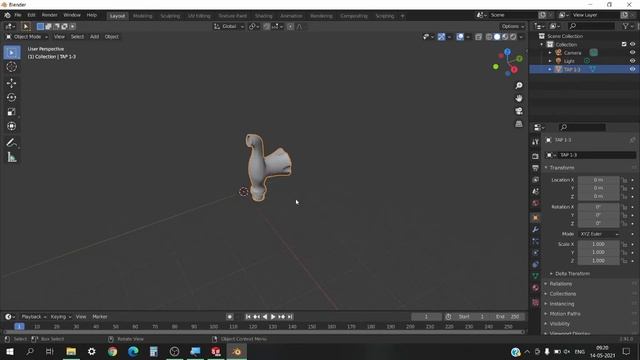Toggle snapping magnet in header
Screen dimensions: 640x360
pyautogui.click(x=266, y=26)
